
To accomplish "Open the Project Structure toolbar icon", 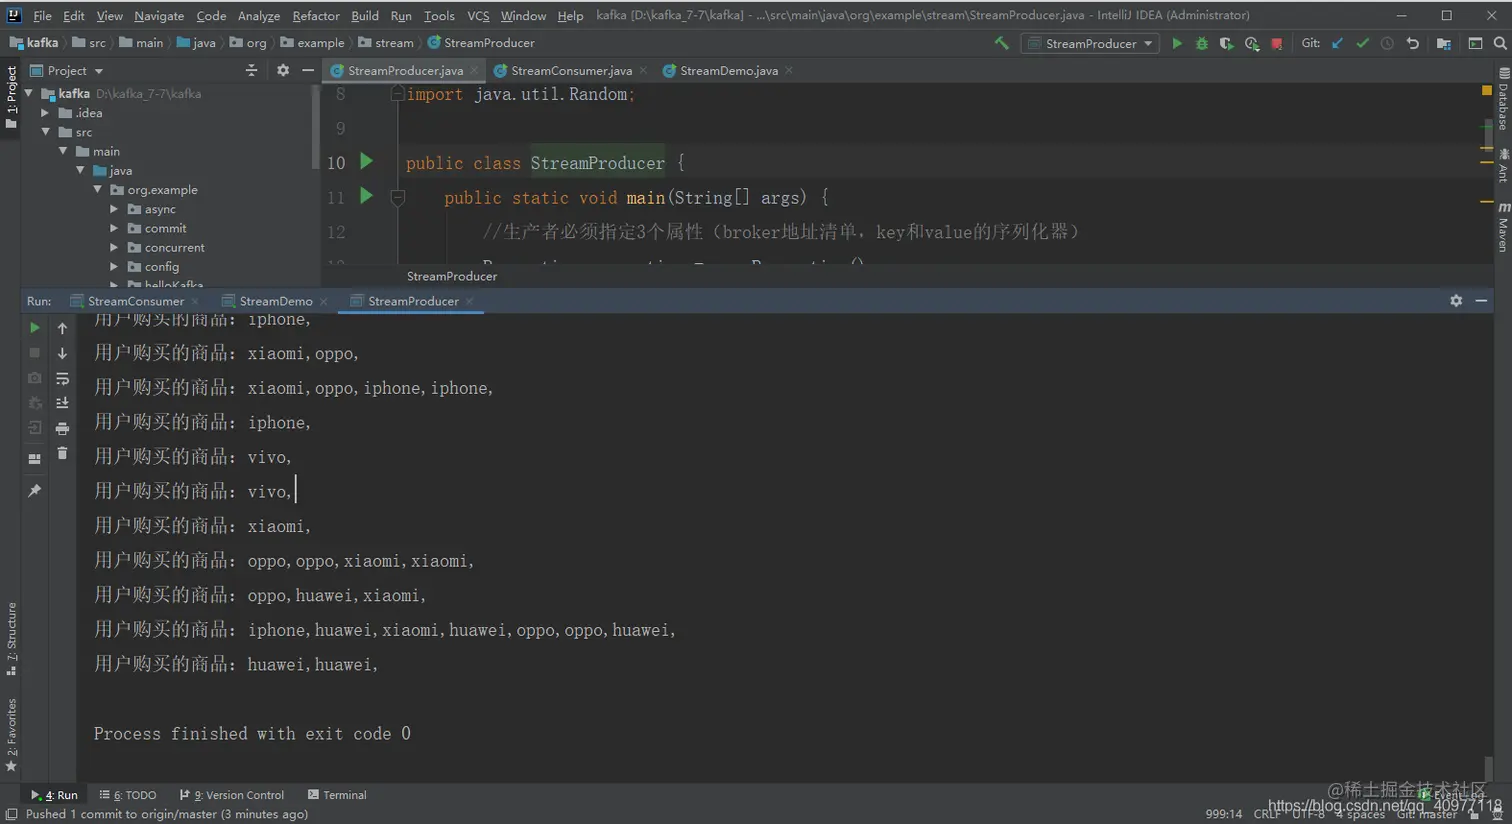I will (x=1443, y=43).
